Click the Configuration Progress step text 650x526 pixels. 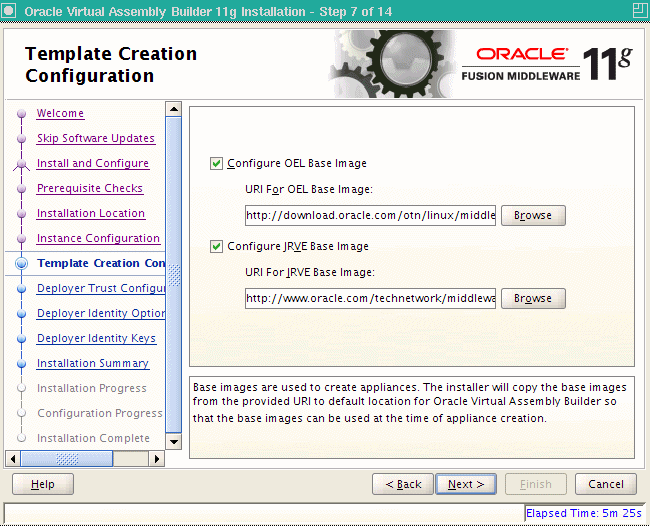point(99,413)
